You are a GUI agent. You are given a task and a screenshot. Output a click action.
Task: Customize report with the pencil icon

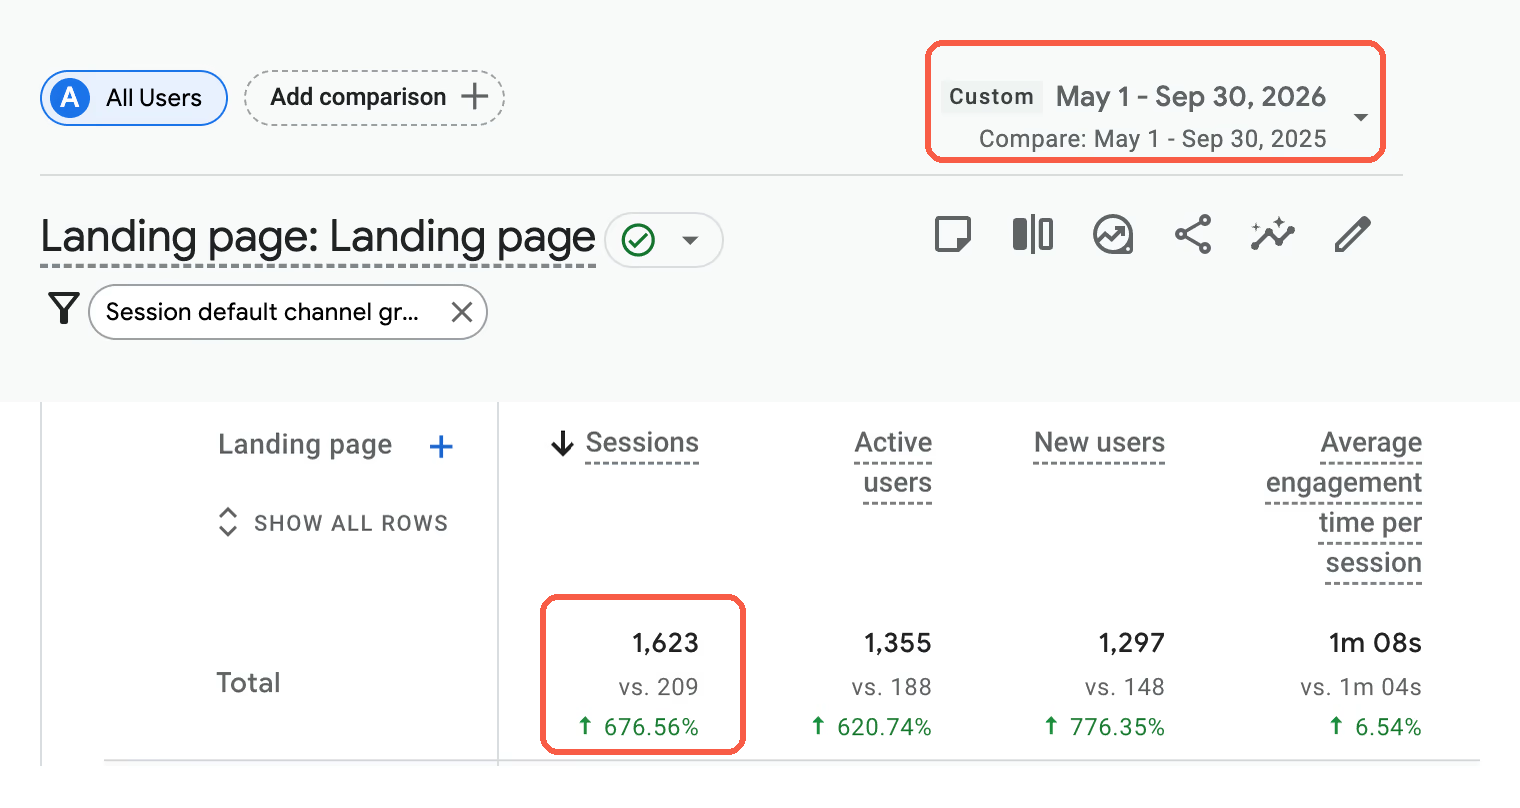(1353, 236)
